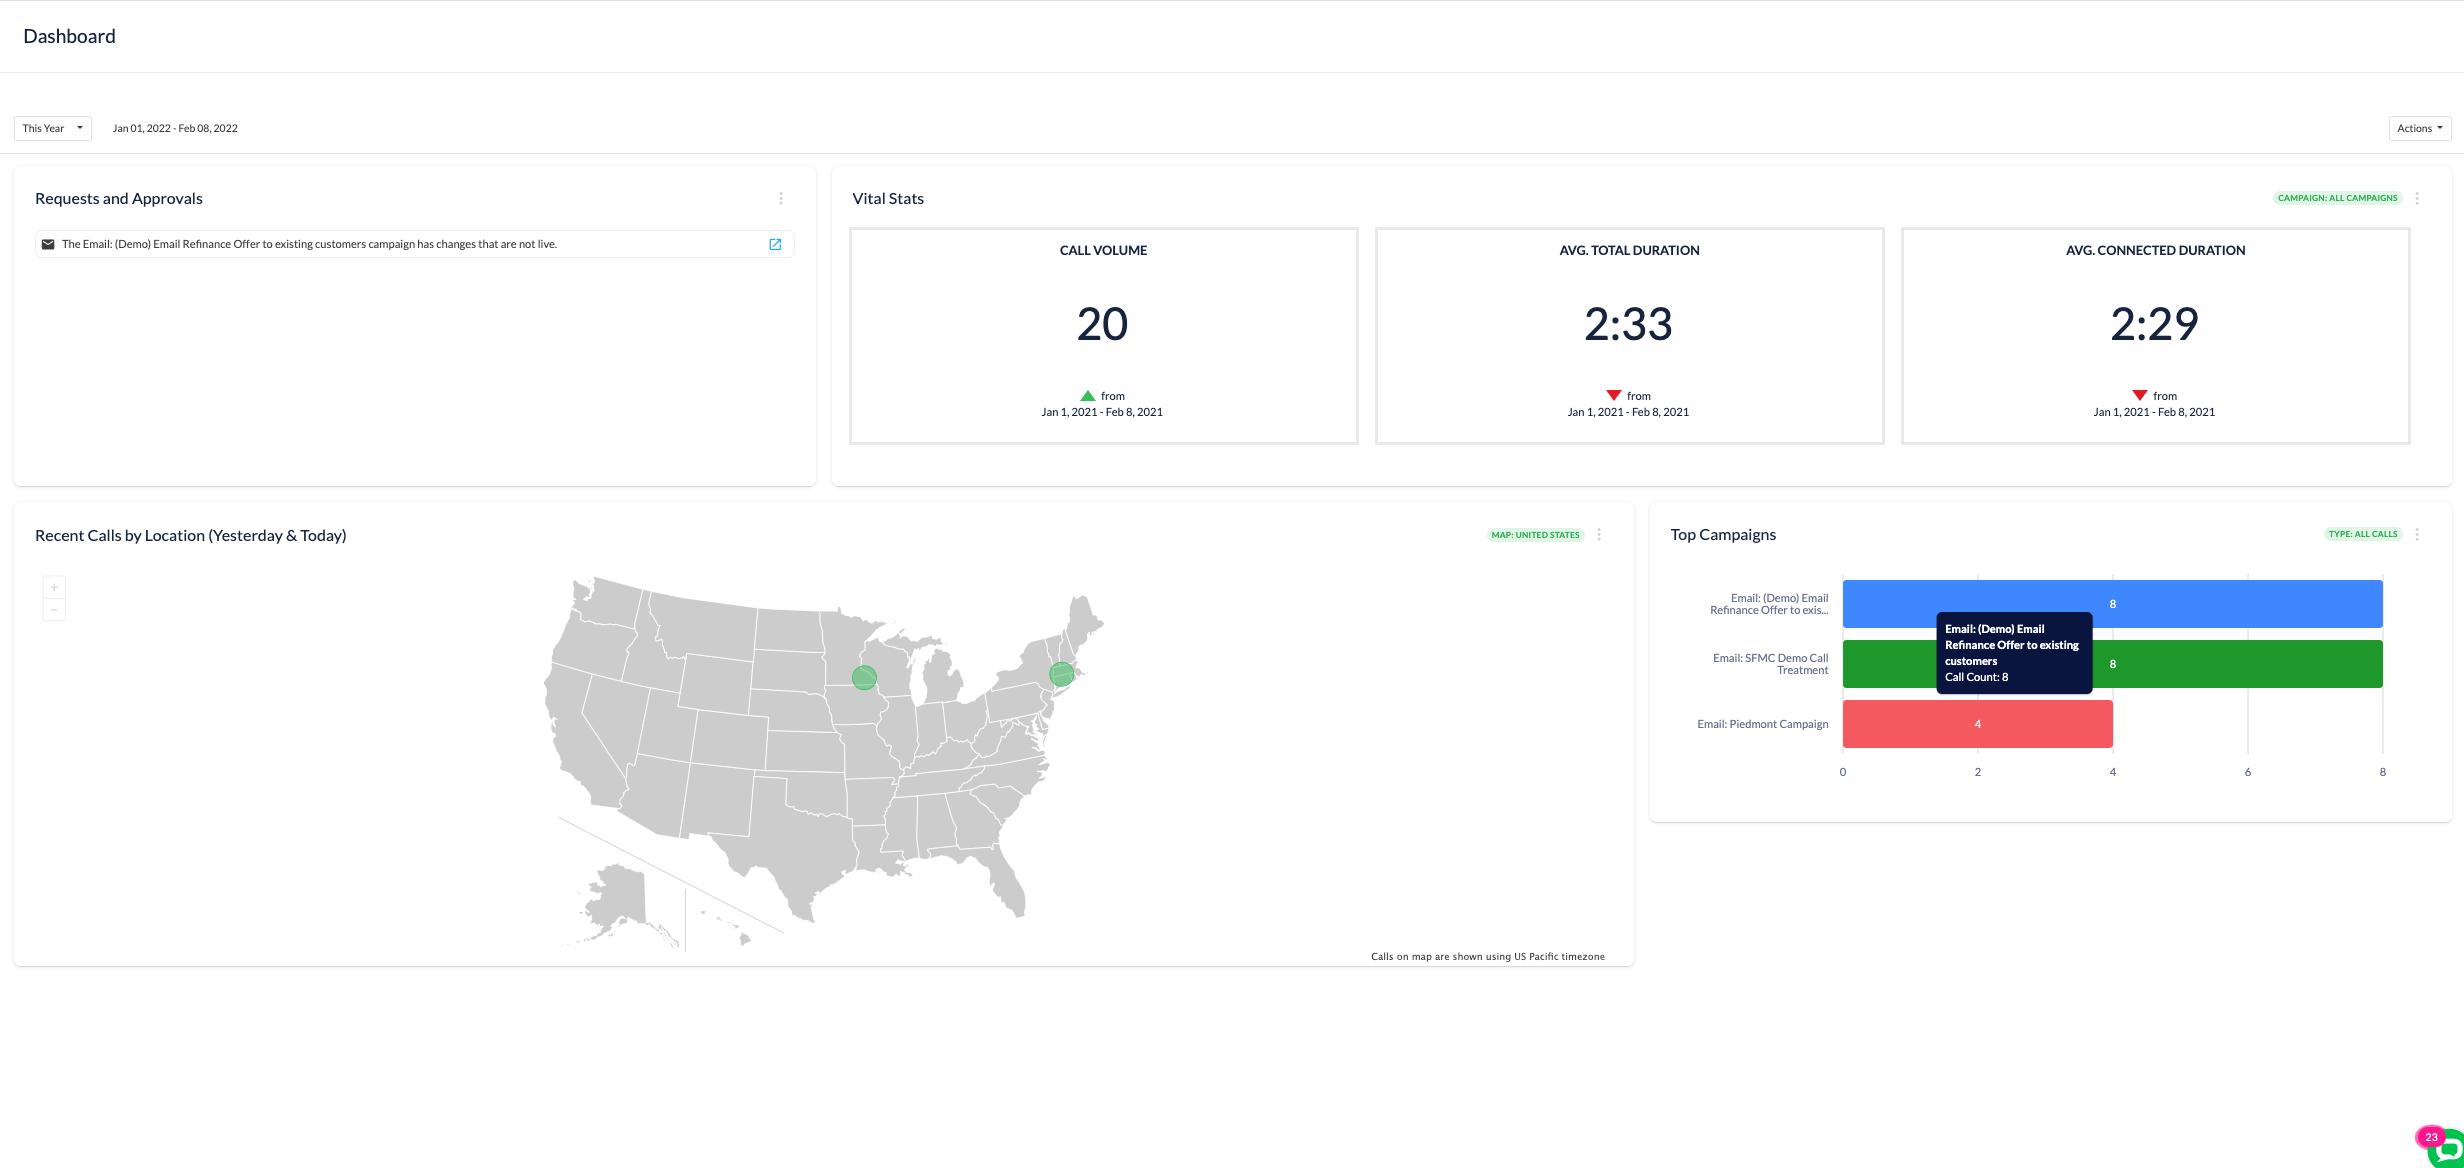The width and height of the screenshot is (2464, 1168).
Task: Open the Actions dropdown menu
Action: point(2419,128)
